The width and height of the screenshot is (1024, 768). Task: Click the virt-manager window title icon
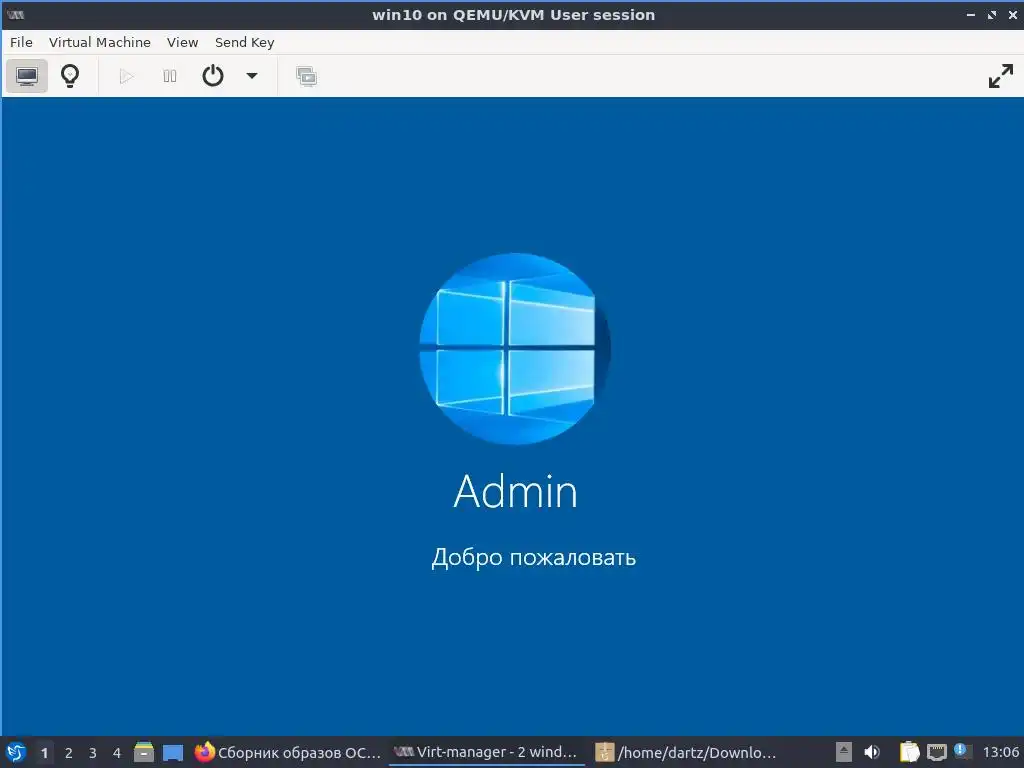16,14
